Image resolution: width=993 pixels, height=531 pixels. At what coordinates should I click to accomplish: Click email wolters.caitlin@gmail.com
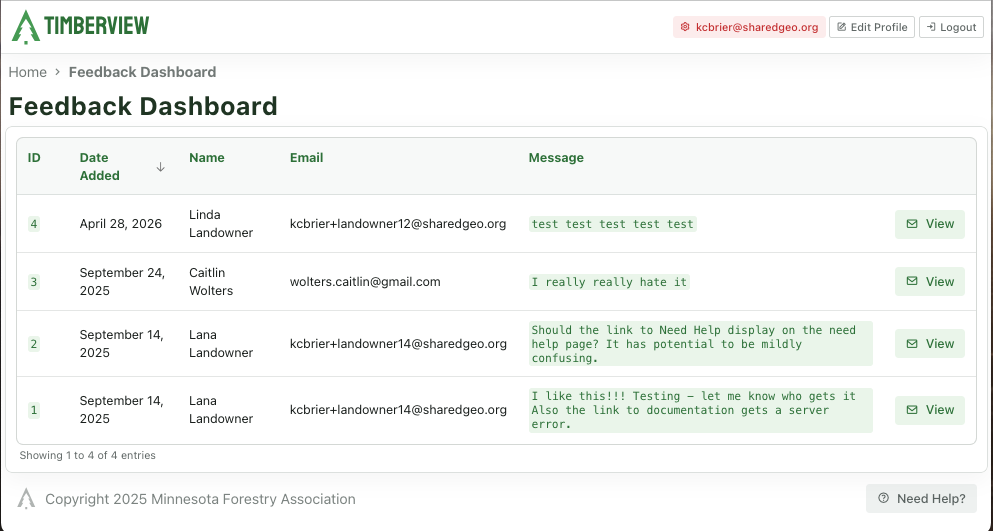[365, 282]
